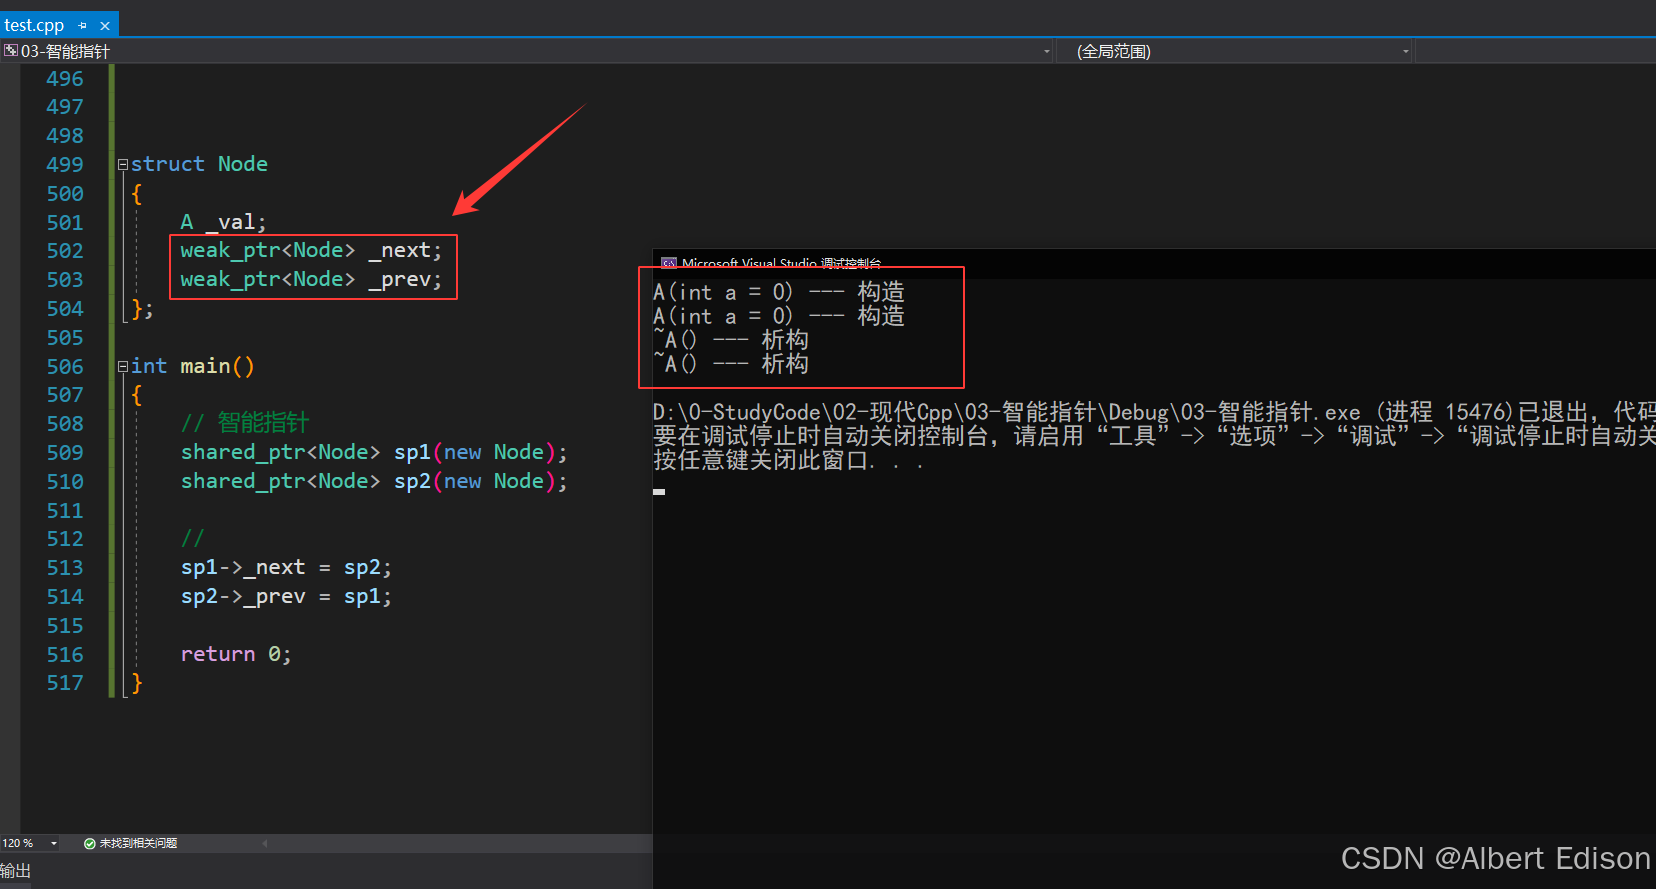Click the last '~A() --- 析构' console line
Screen dimensions: 1656x889
coord(731,364)
